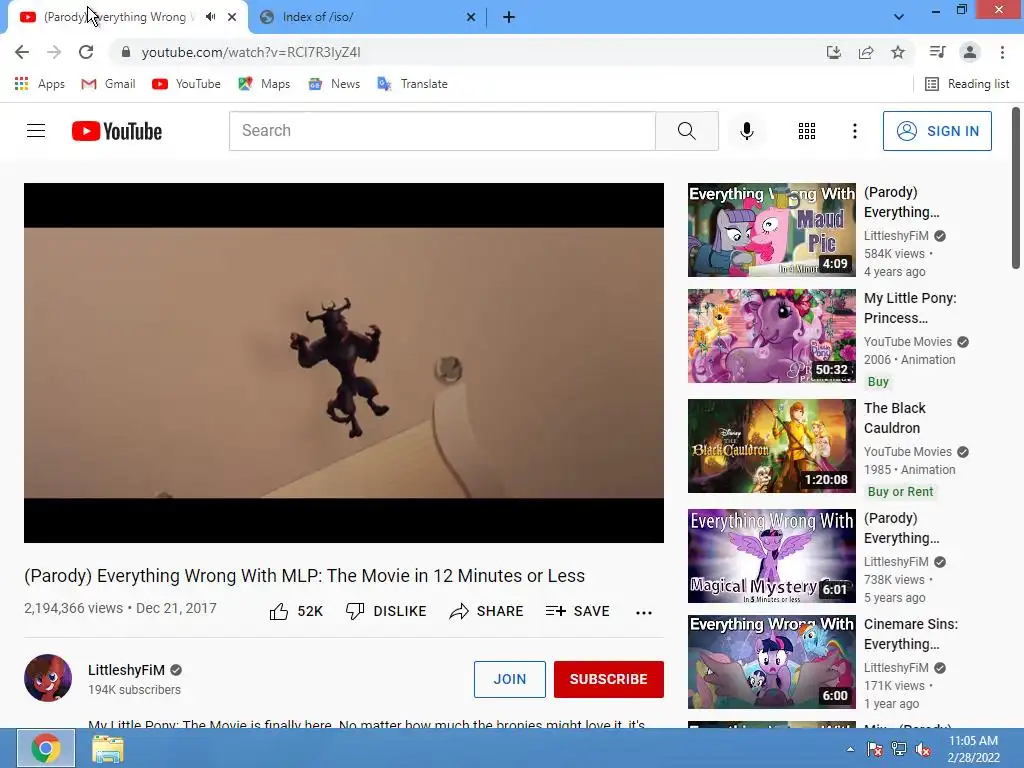Open File Explorer from the taskbar
Image resolution: width=1024 pixels, height=768 pixels.
point(108,748)
